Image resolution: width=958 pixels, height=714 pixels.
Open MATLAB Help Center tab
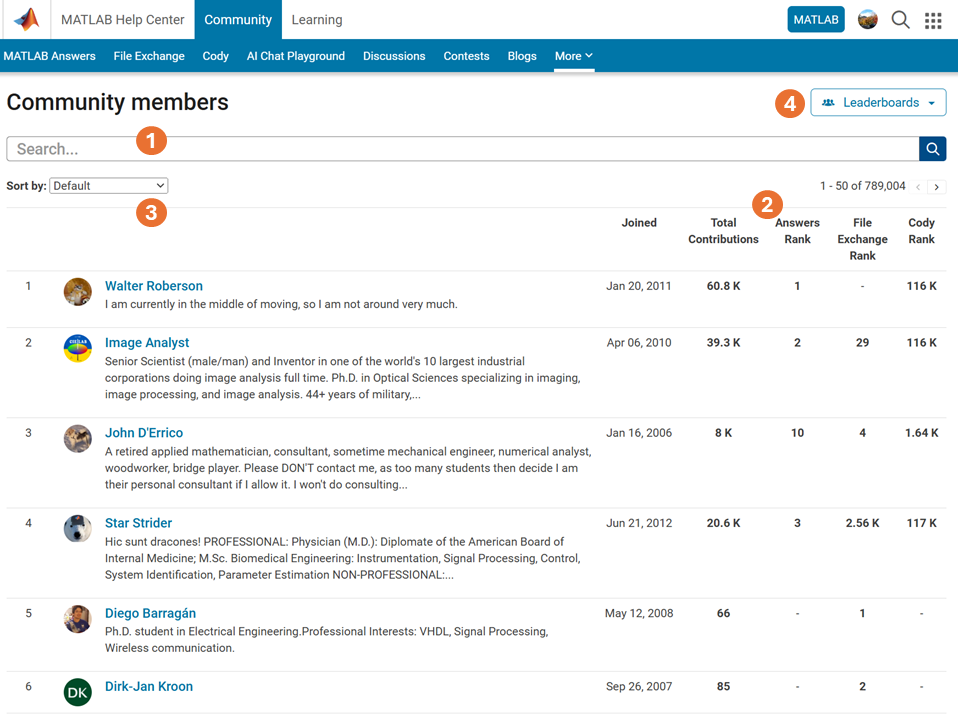coord(122,20)
